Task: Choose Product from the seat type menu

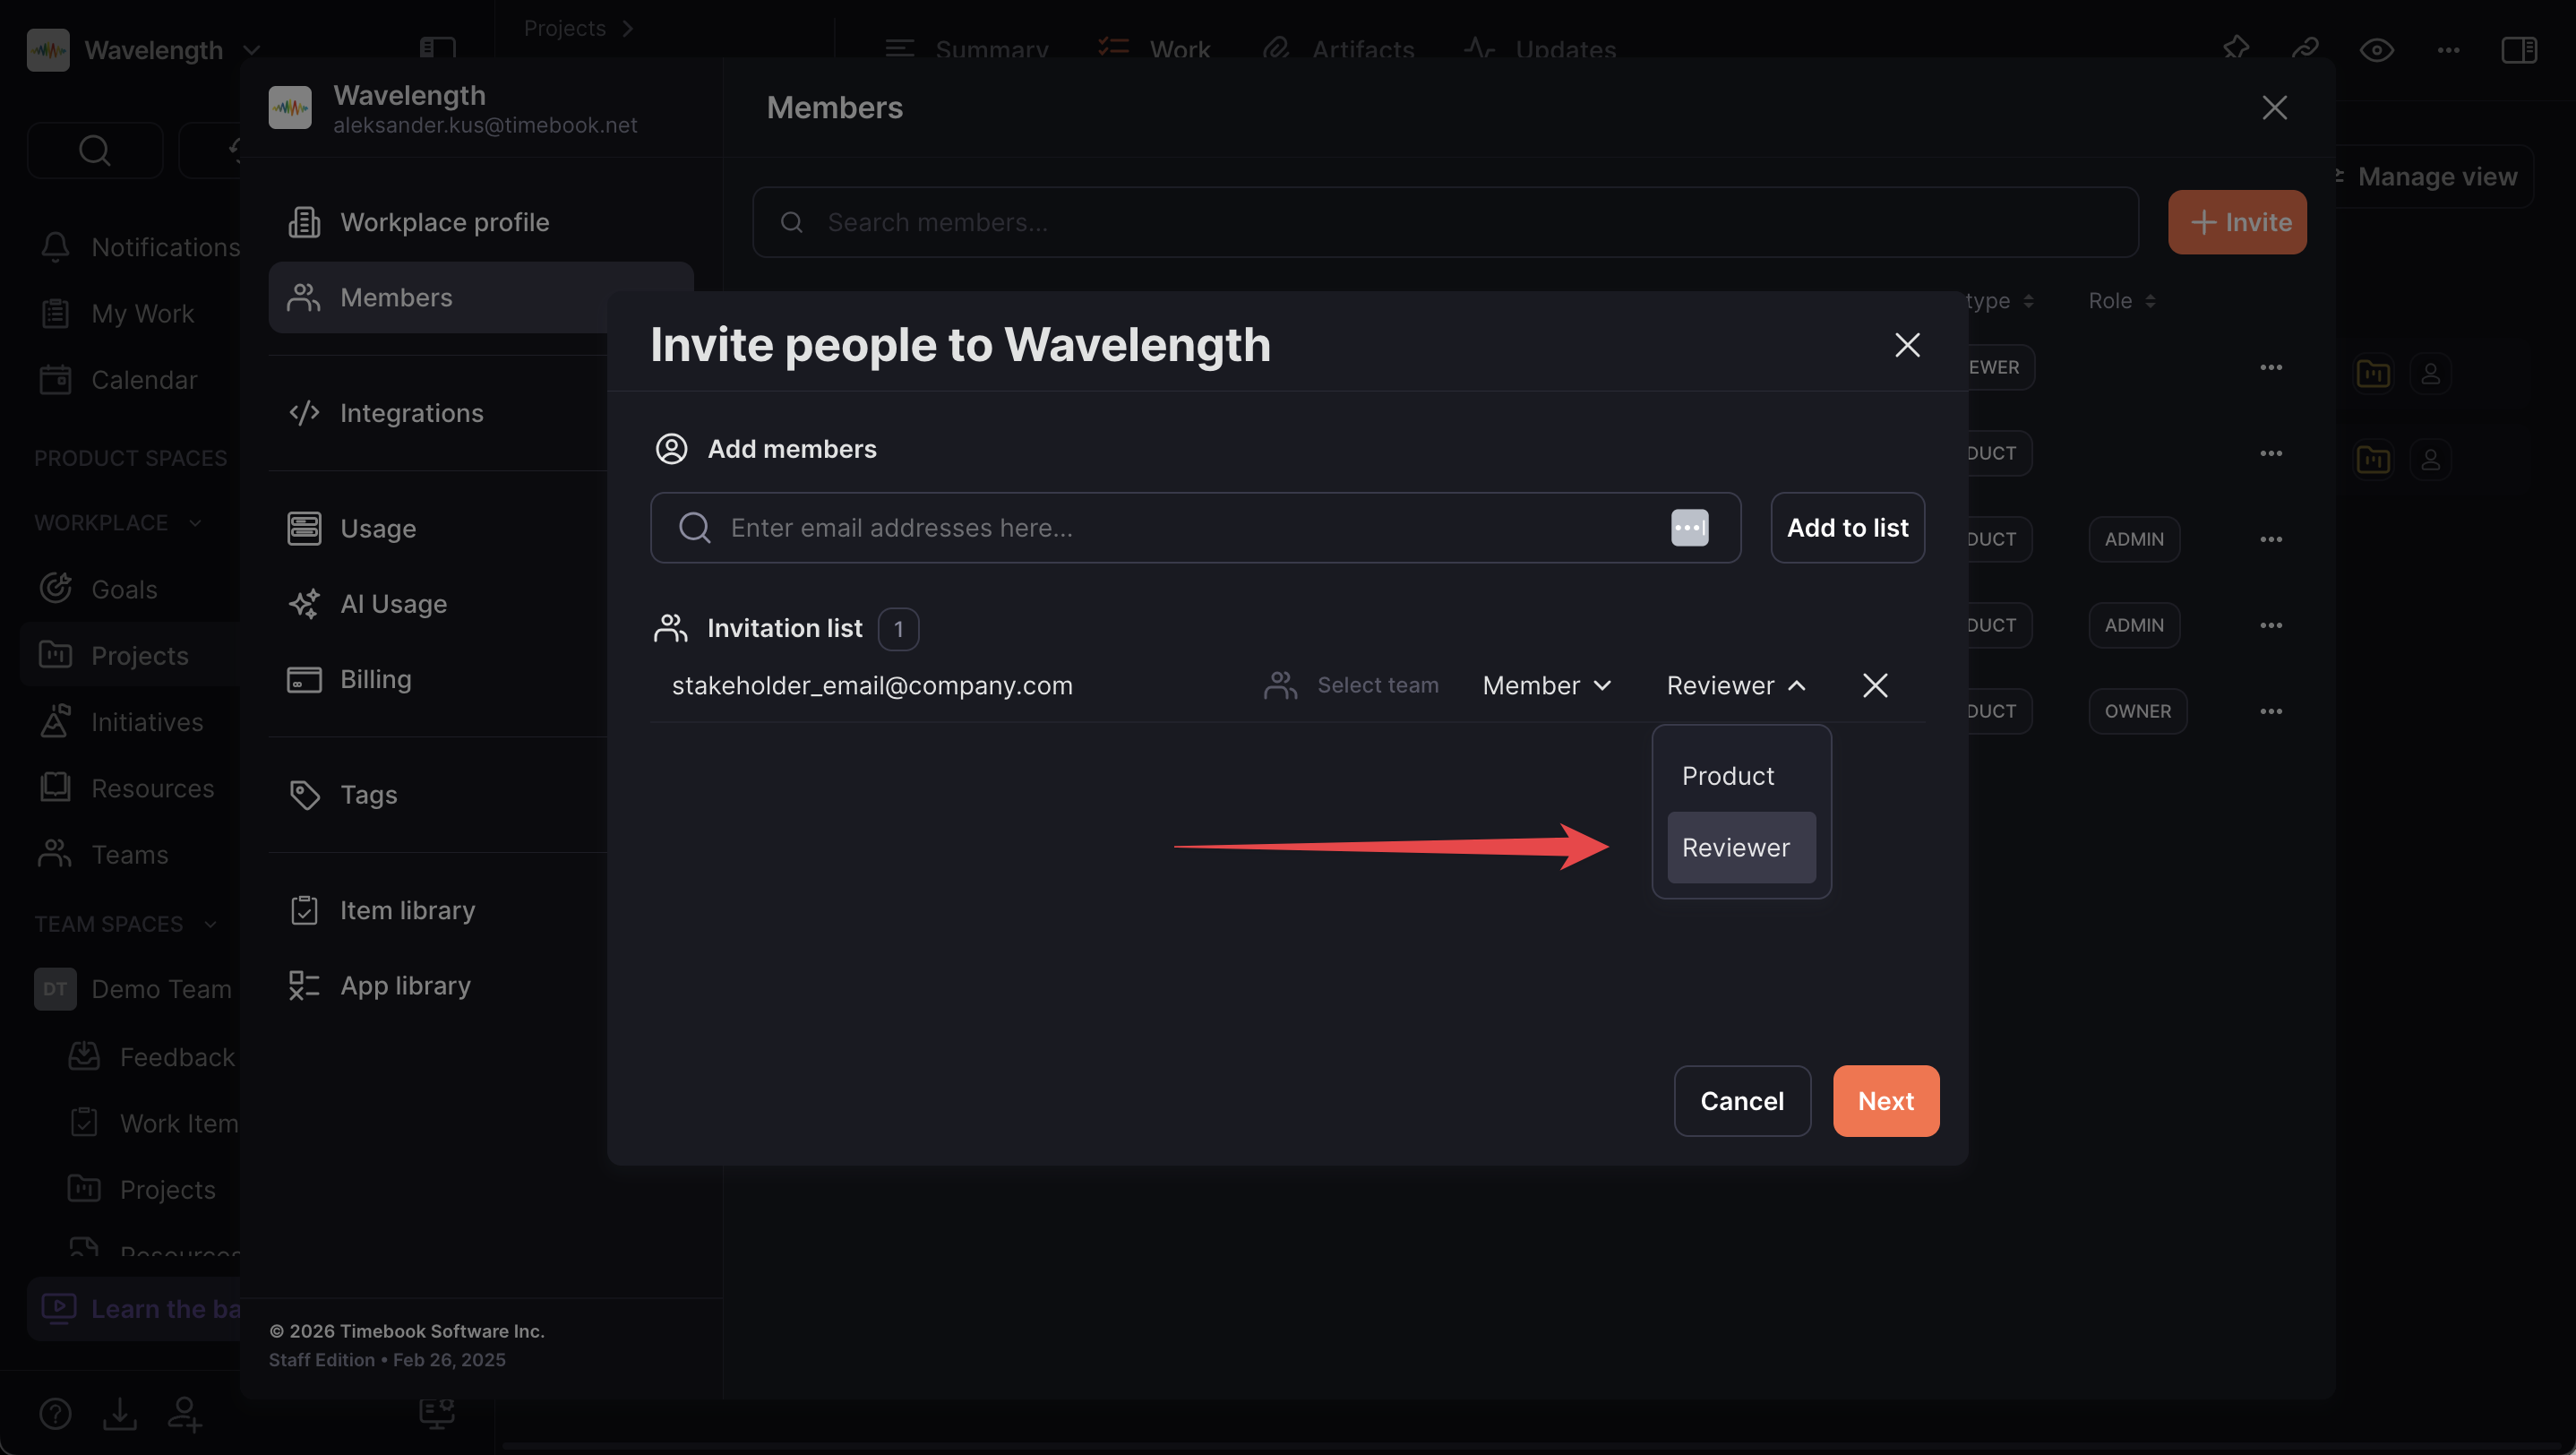Action: 1728,776
